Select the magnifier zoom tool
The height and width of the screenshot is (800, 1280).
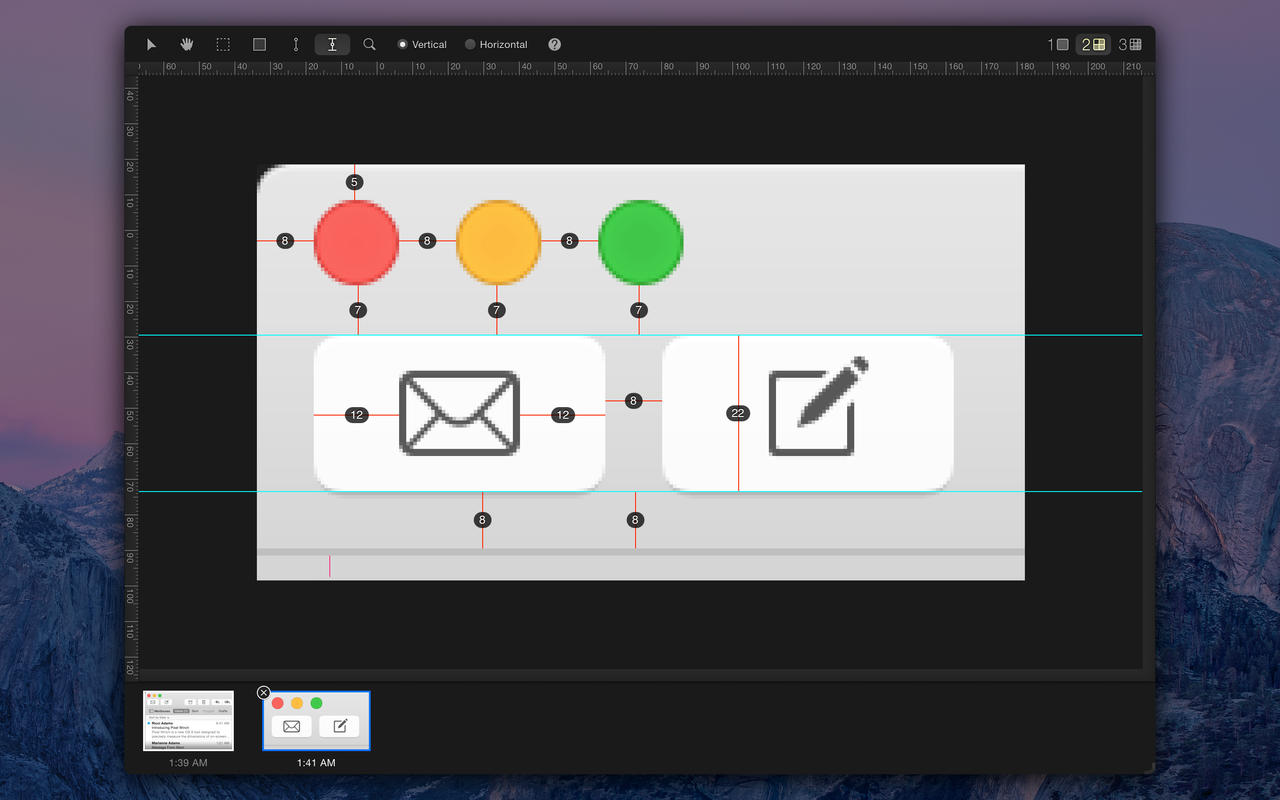pos(369,44)
